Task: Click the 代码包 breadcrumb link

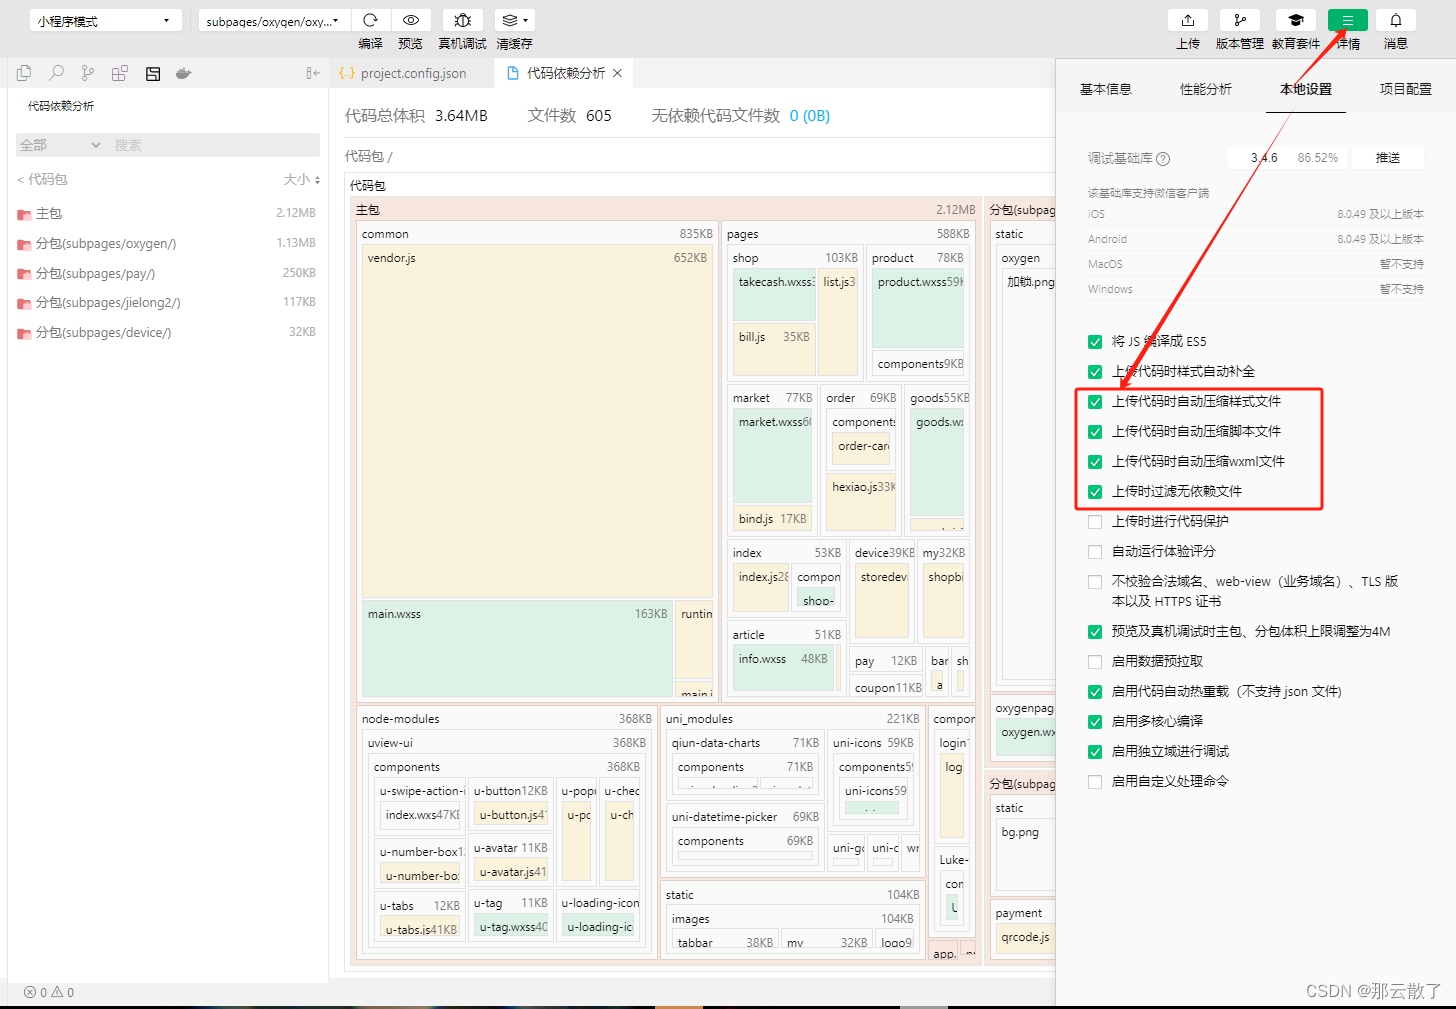Action: [x=364, y=156]
